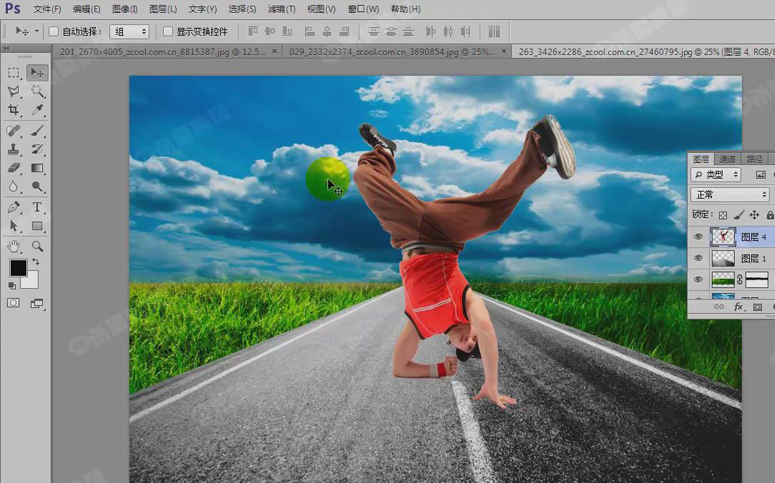The image size is (775, 483).
Task: Select the Rectangular Marquee tool
Action: pos(14,73)
